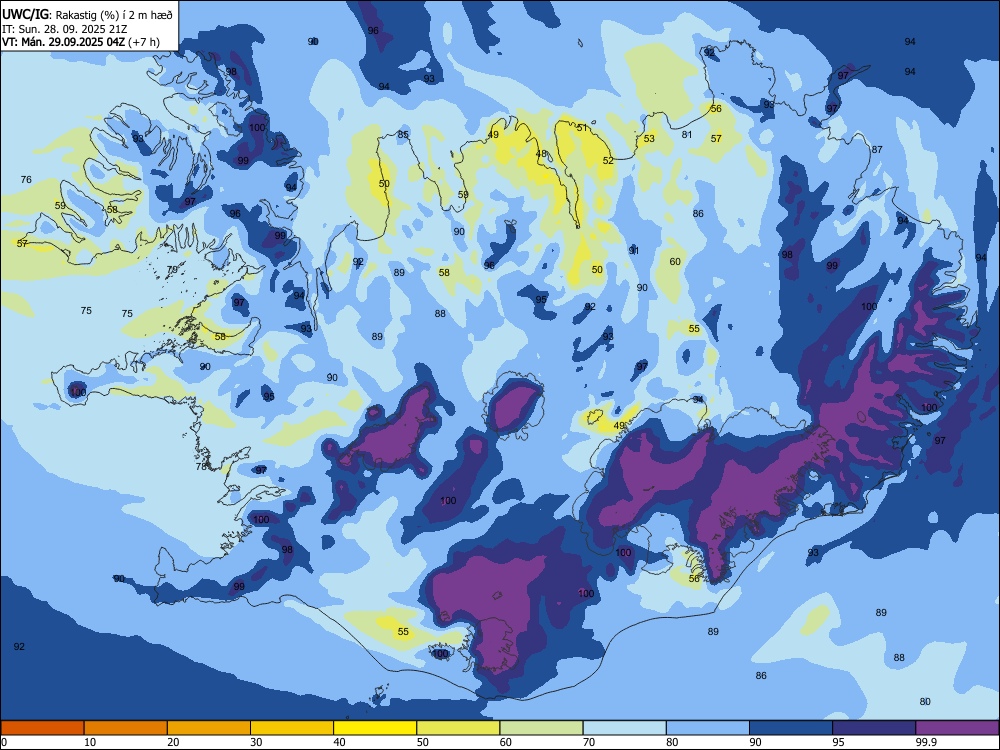1000x750 pixels.
Task: Click the map value '52'
Action: (x=608, y=161)
